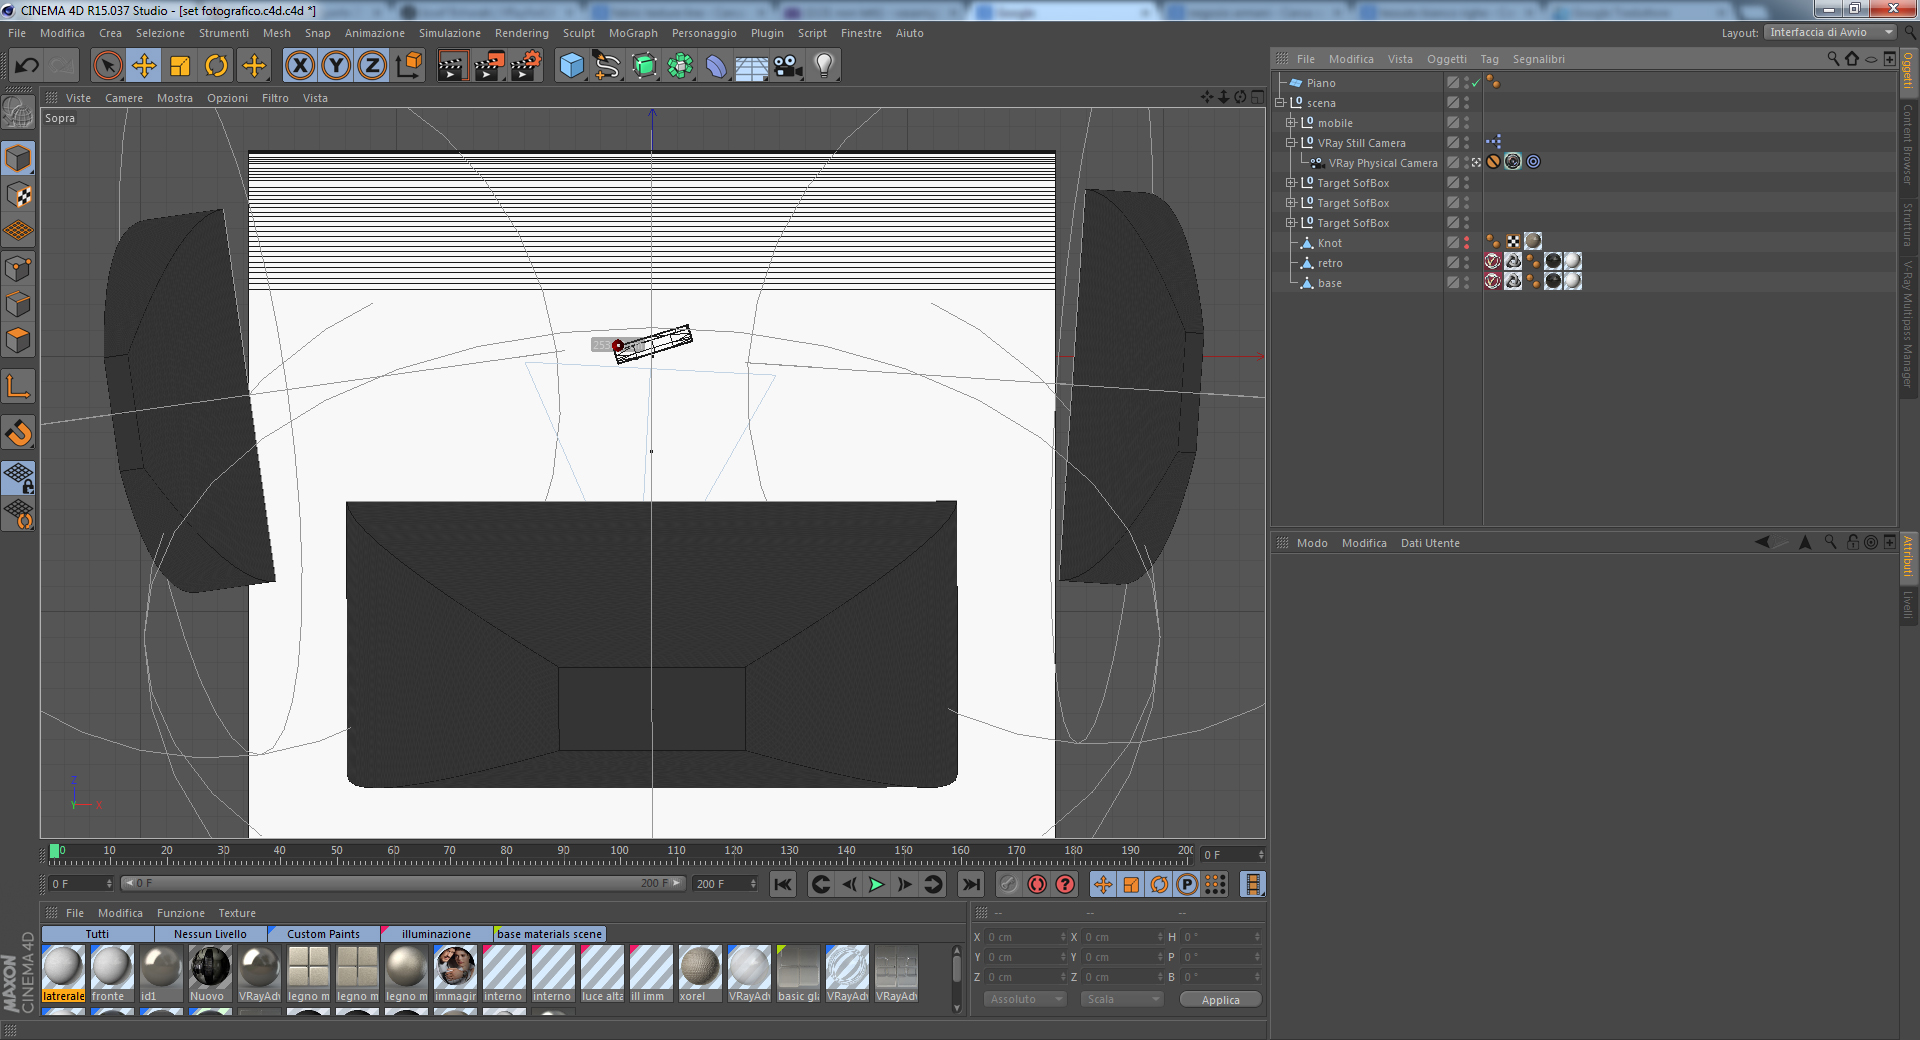Select the Scale tool
The height and width of the screenshot is (1040, 1920).
coord(180,66)
